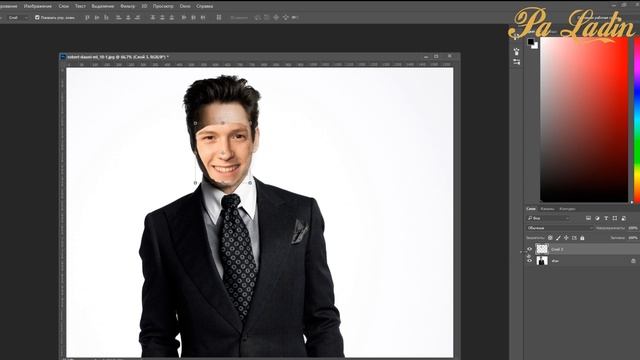Select the Слой 1 layer thumbnail

click(542, 249)
